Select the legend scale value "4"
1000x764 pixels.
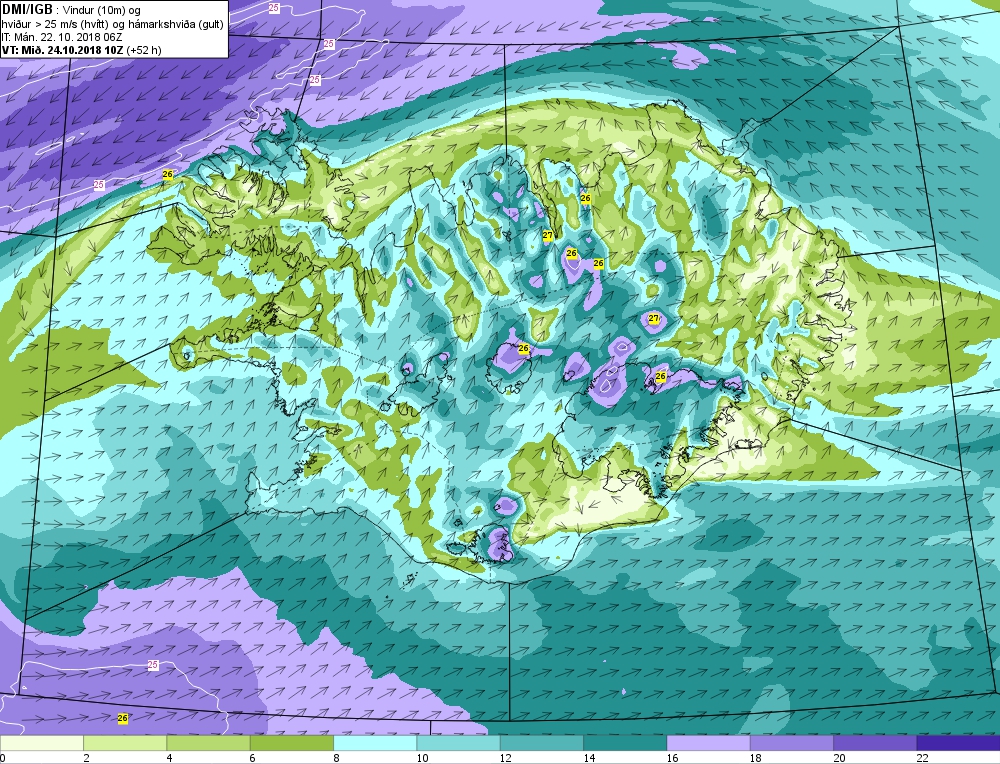(170, 758)
